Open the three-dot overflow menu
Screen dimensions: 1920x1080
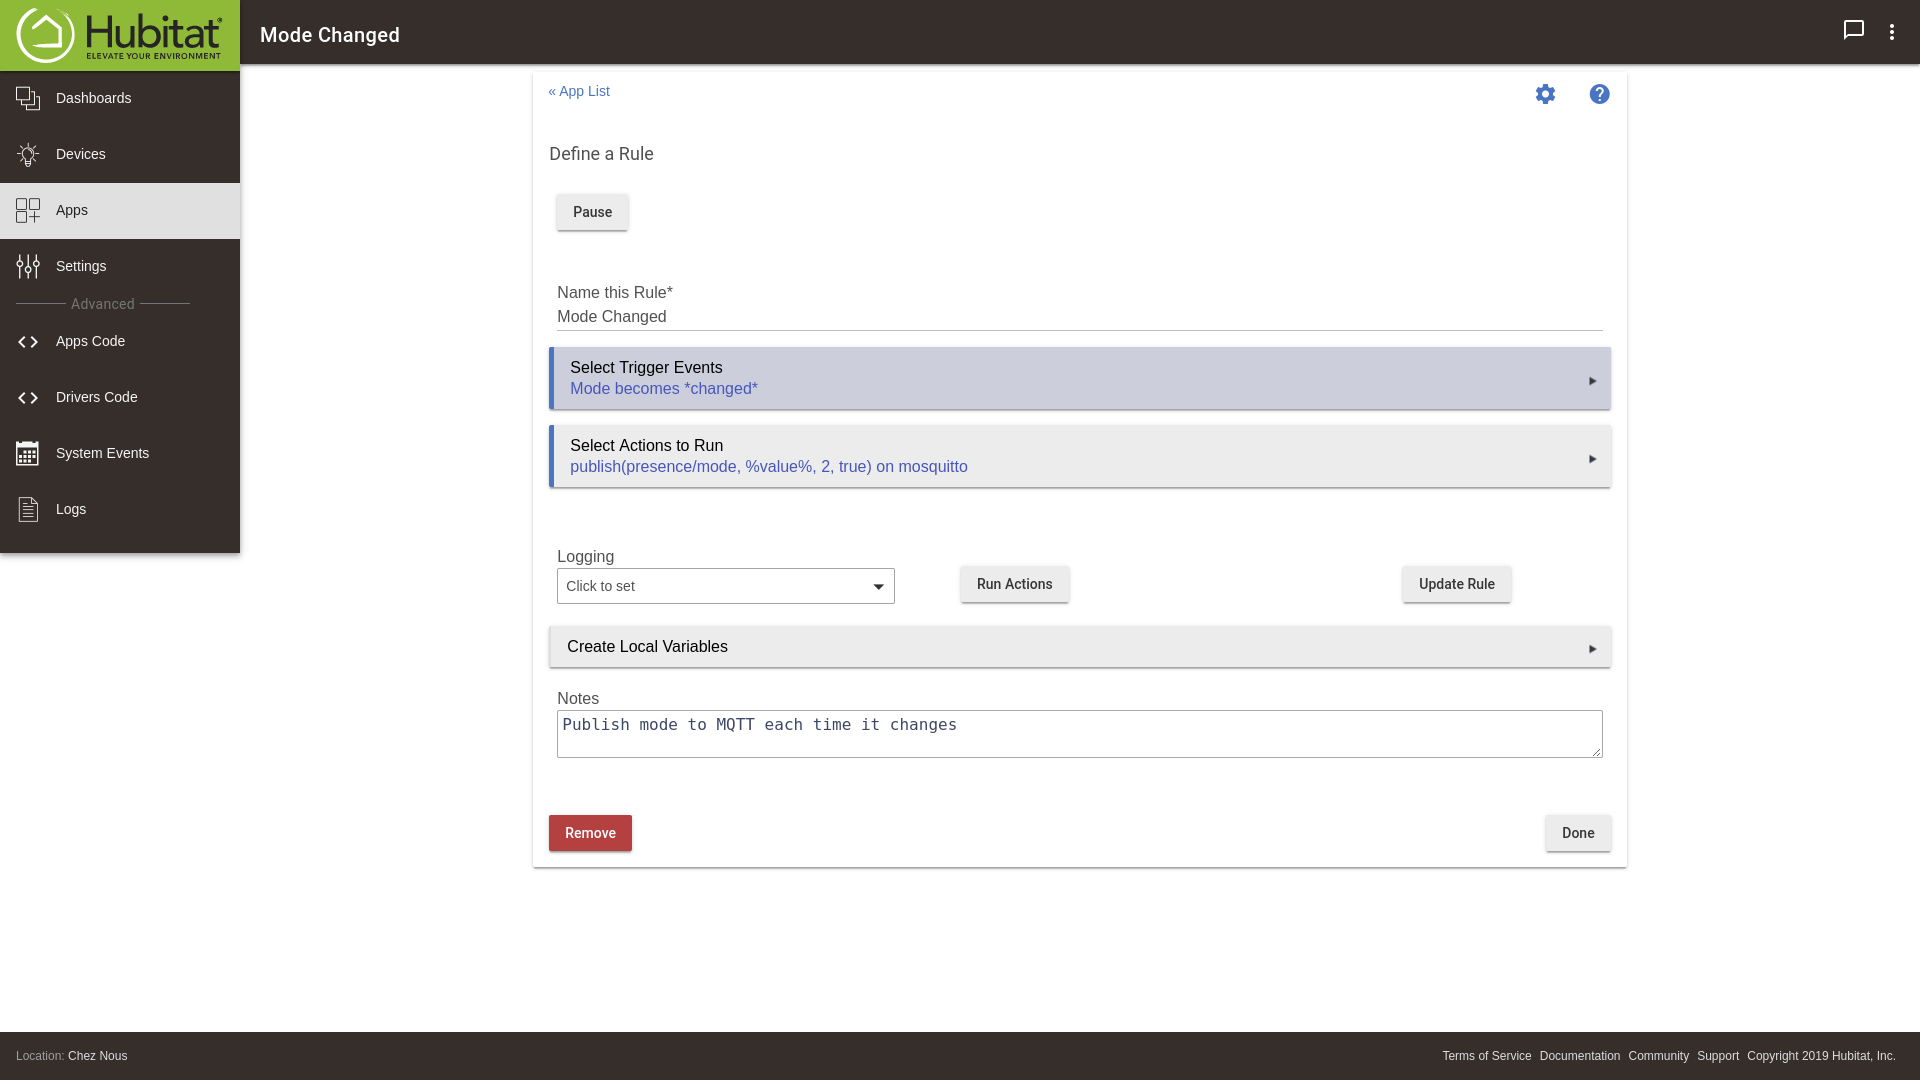click(x=1891, y=32)
